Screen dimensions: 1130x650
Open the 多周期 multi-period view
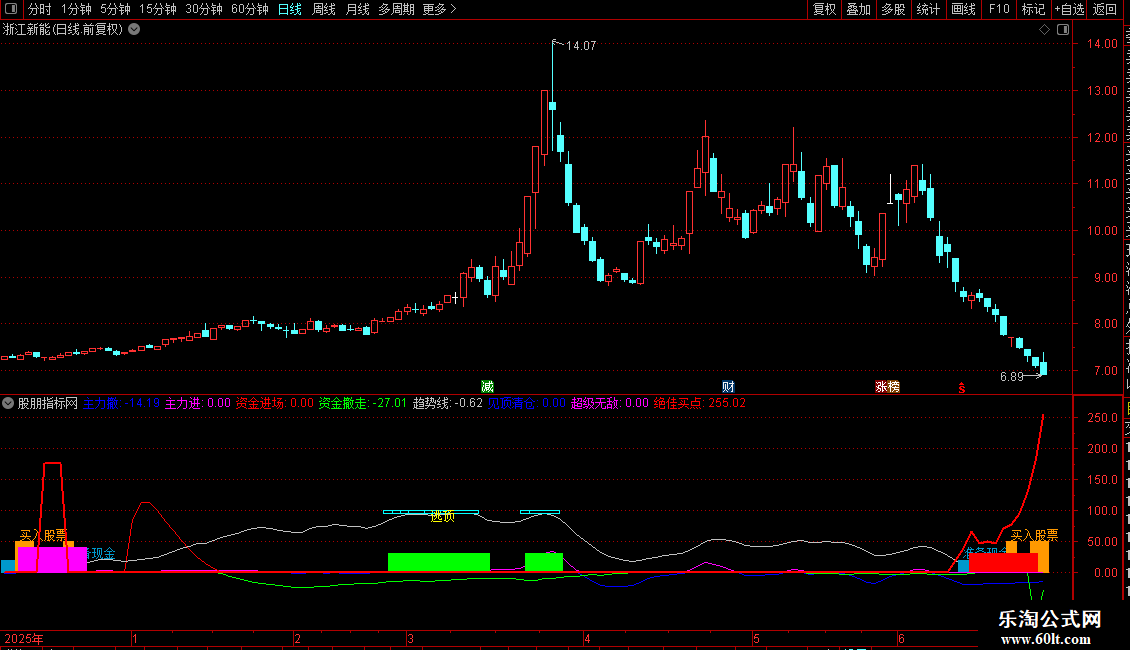click(x=396, y=9)
